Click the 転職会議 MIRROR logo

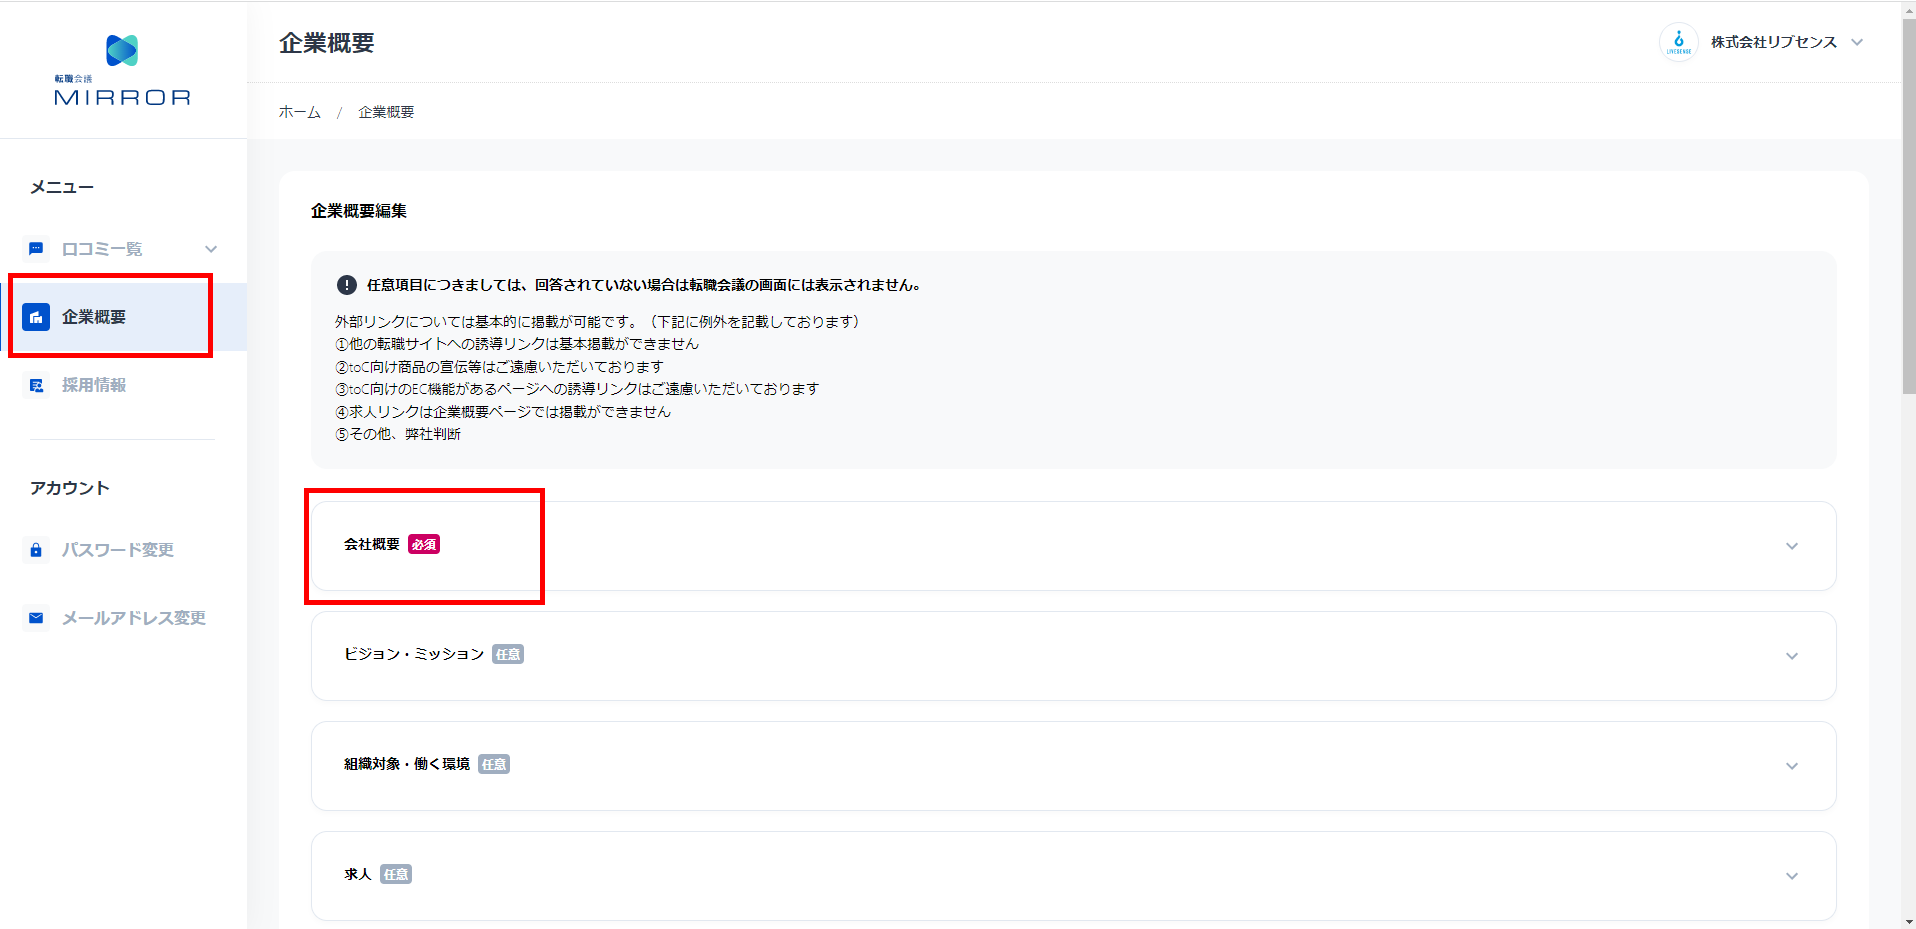coord(122,70)
